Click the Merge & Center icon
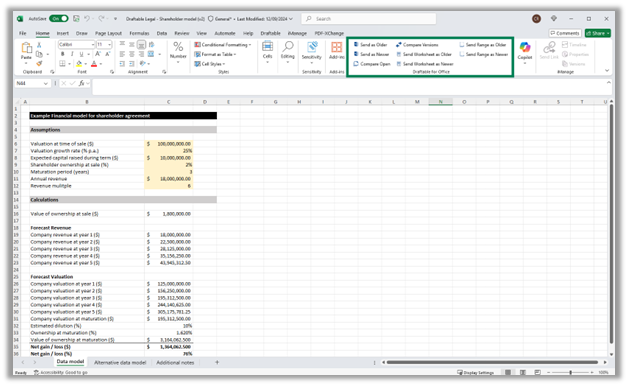 pyautogui.click(x=151, y=54)
